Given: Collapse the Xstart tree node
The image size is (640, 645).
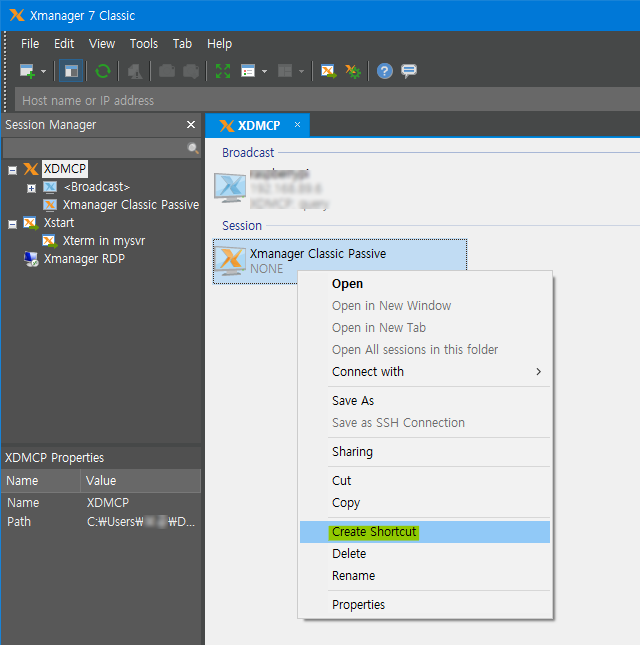Looking at the screenshot, I should (x=12, y=223).
